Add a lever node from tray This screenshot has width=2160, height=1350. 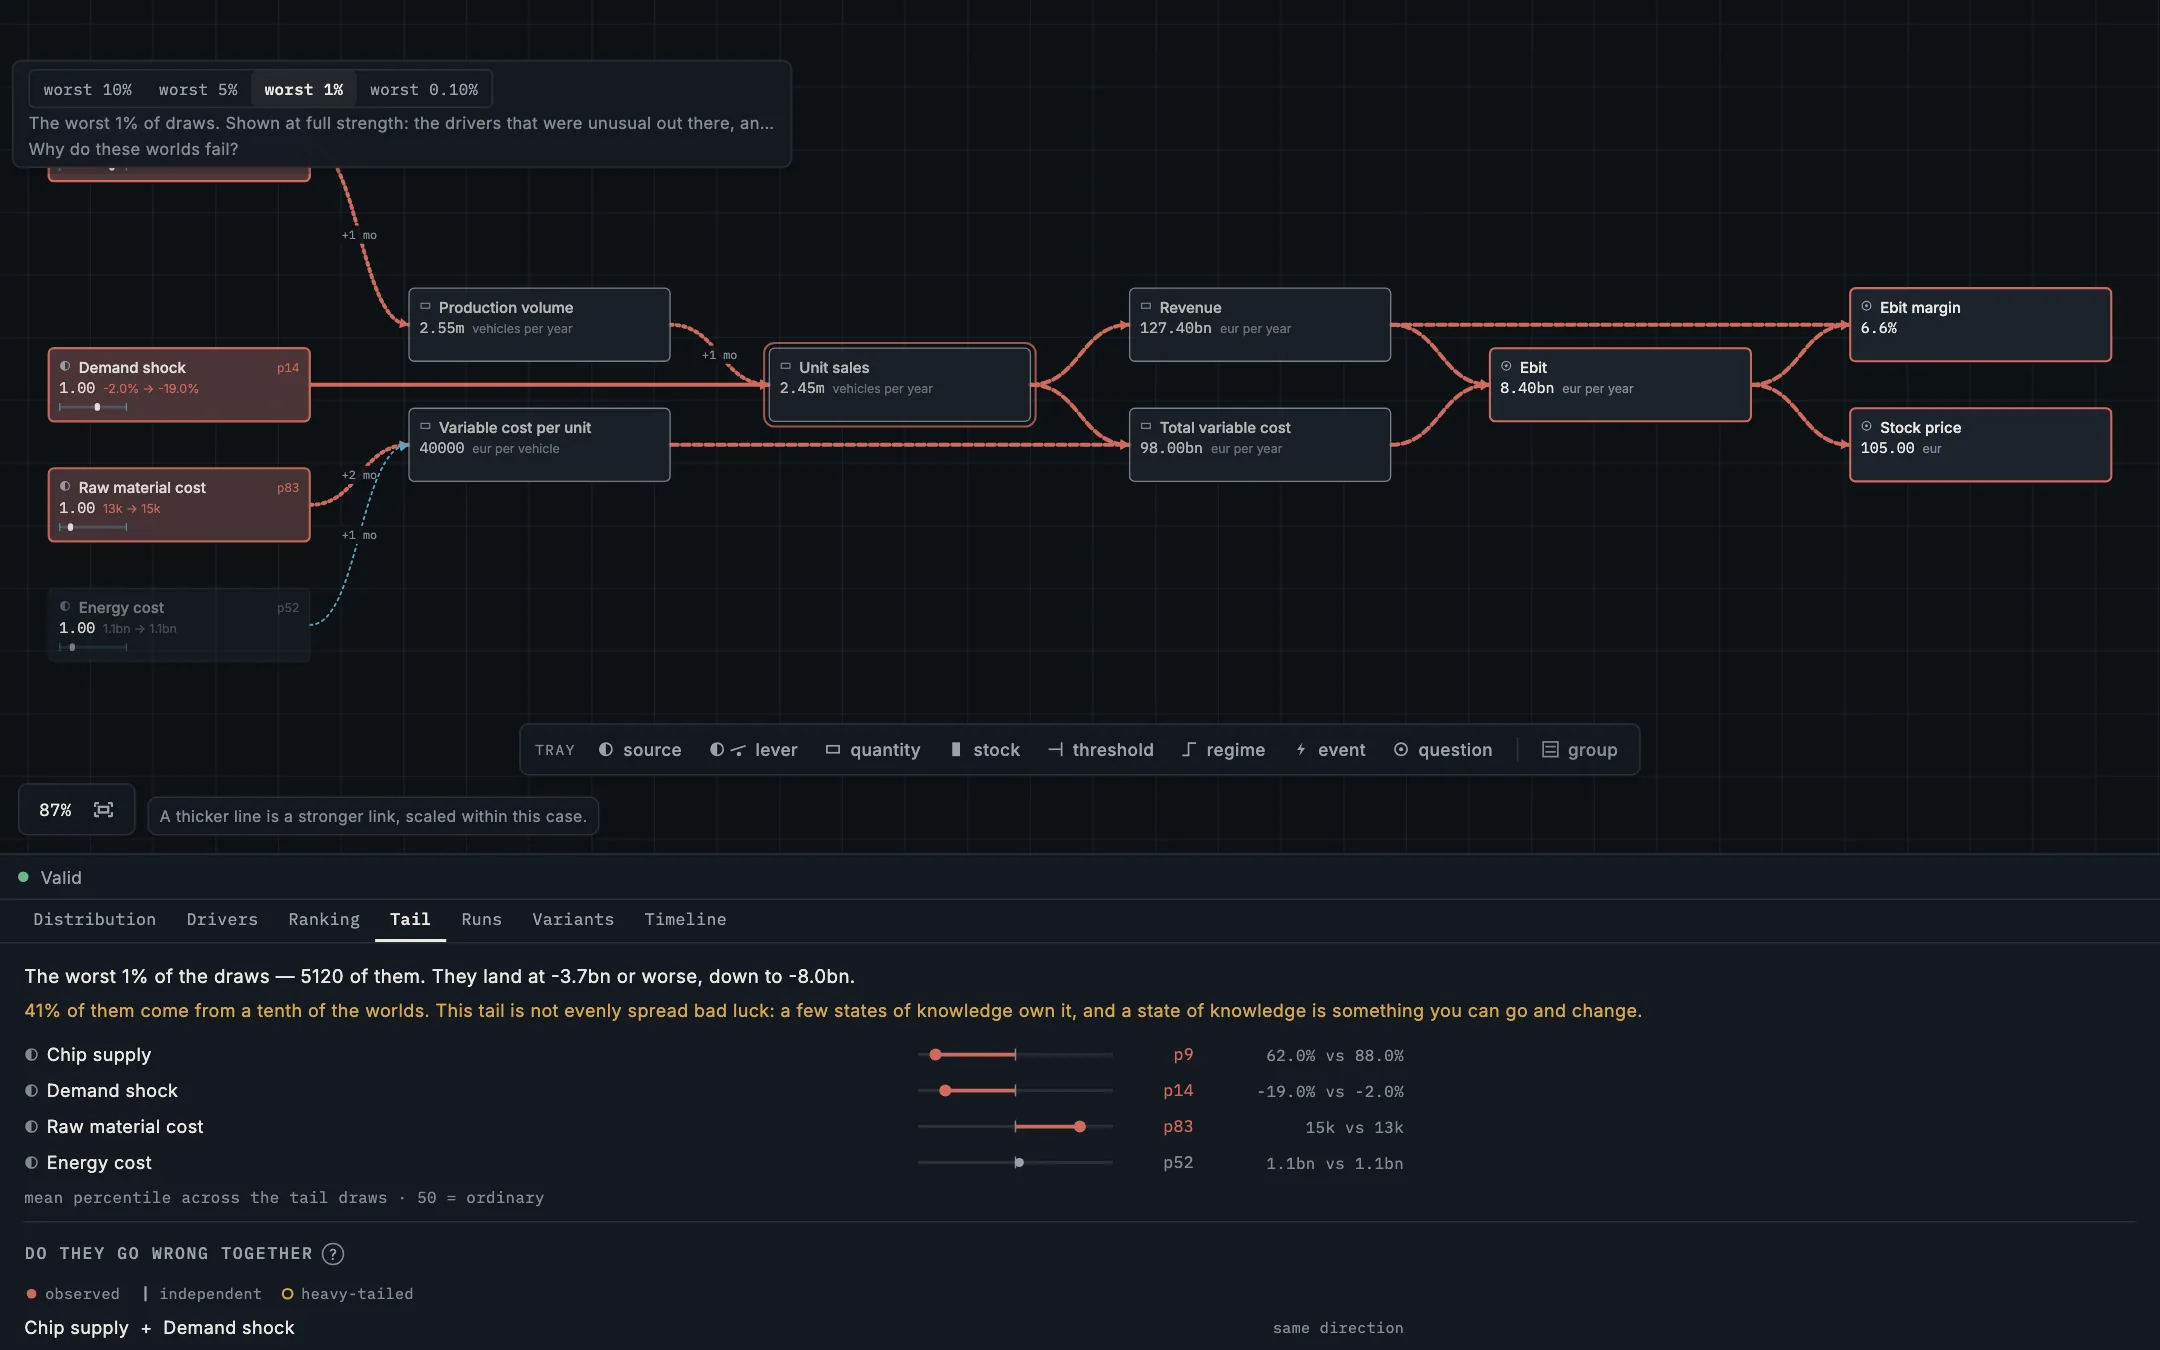(x=754, y=750)
